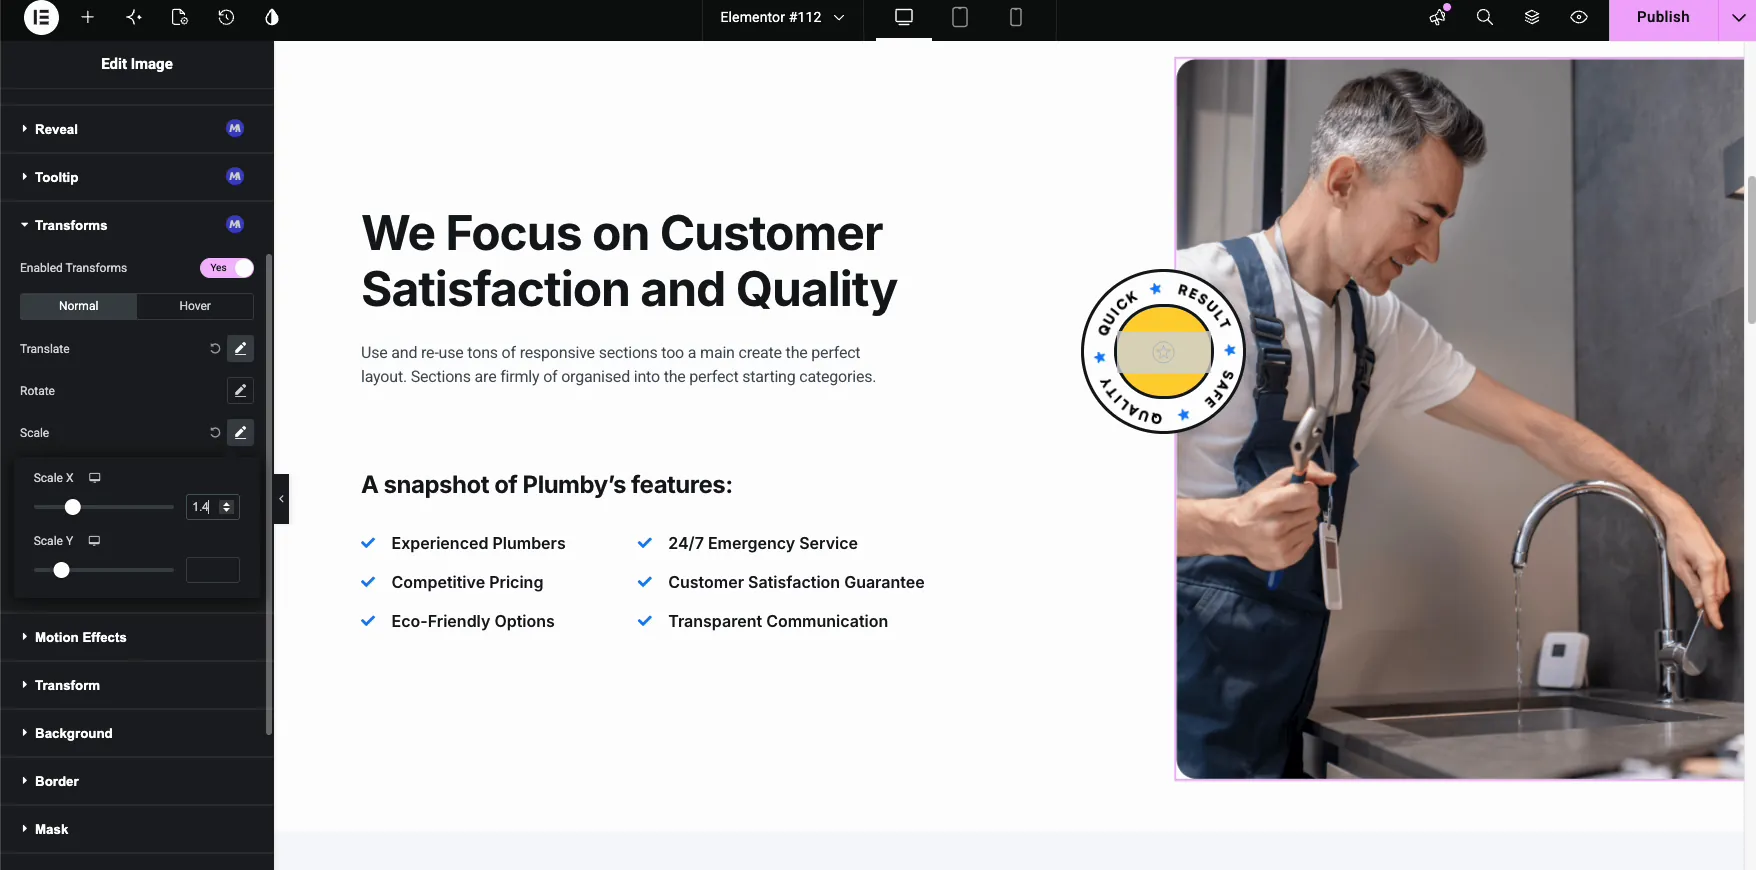This screenshot has width=1756, height=870.
Task: Select the 'We Focus on Customer Satisfaction' heading
Action: [x=629, y=261]
